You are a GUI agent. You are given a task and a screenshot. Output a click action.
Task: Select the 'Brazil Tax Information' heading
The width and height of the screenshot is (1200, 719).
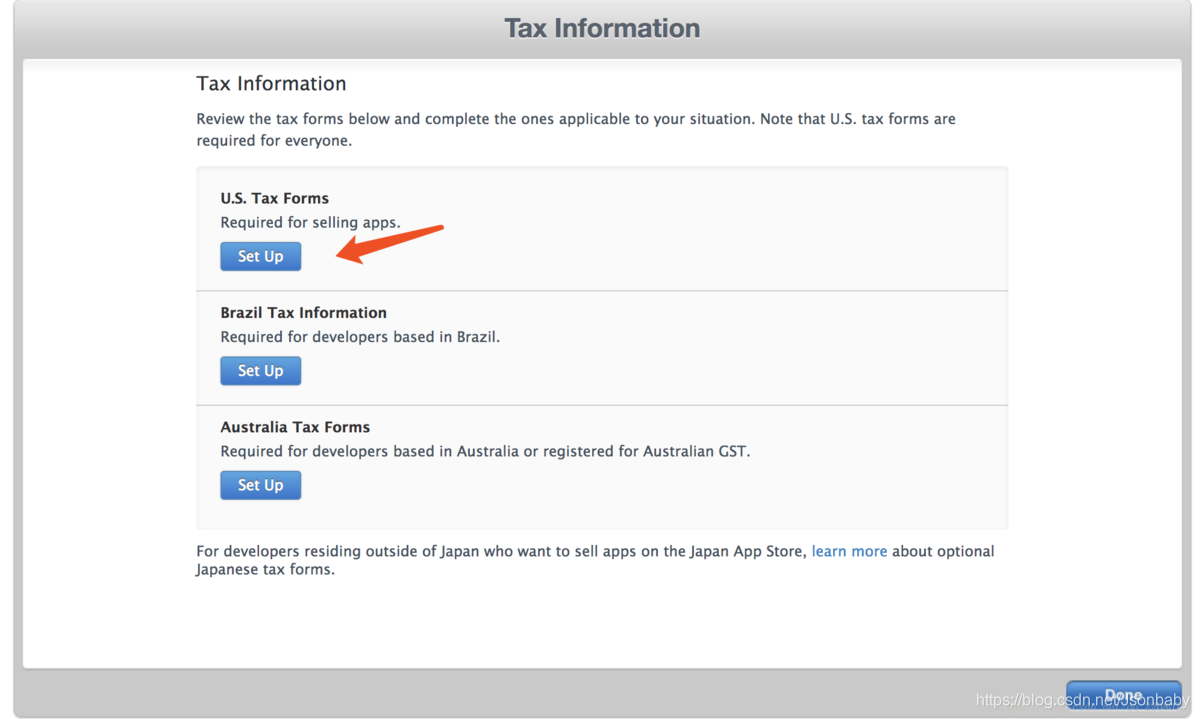[x=303, y=312]
